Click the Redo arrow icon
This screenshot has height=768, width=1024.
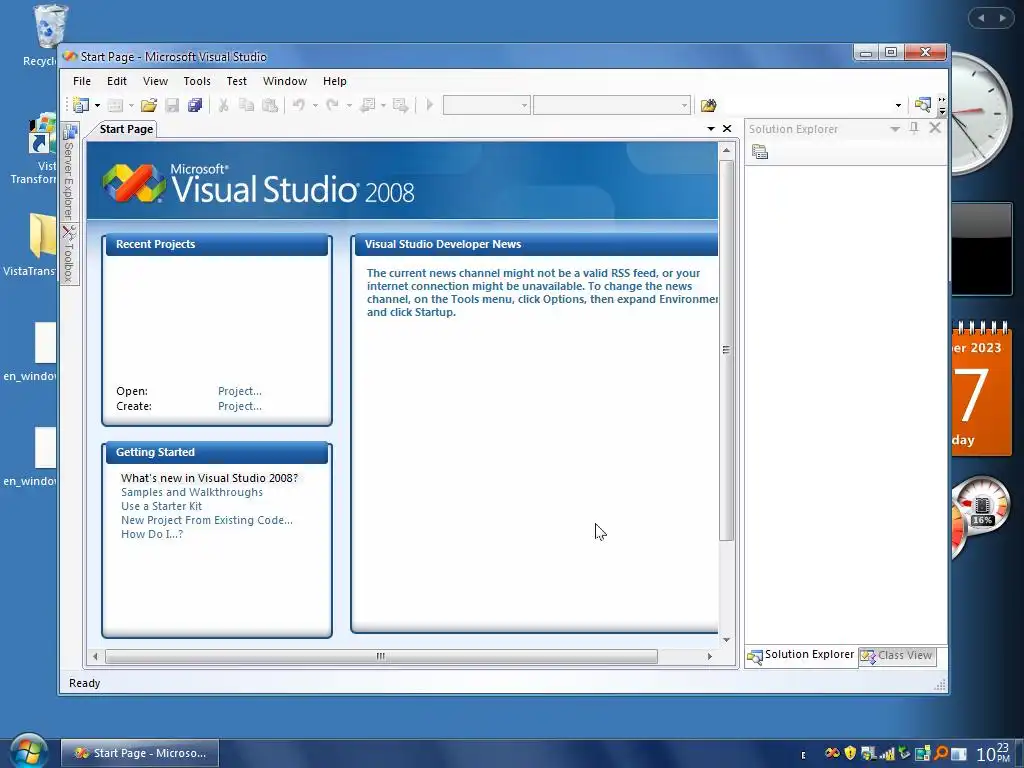click(x=332, y=105)
